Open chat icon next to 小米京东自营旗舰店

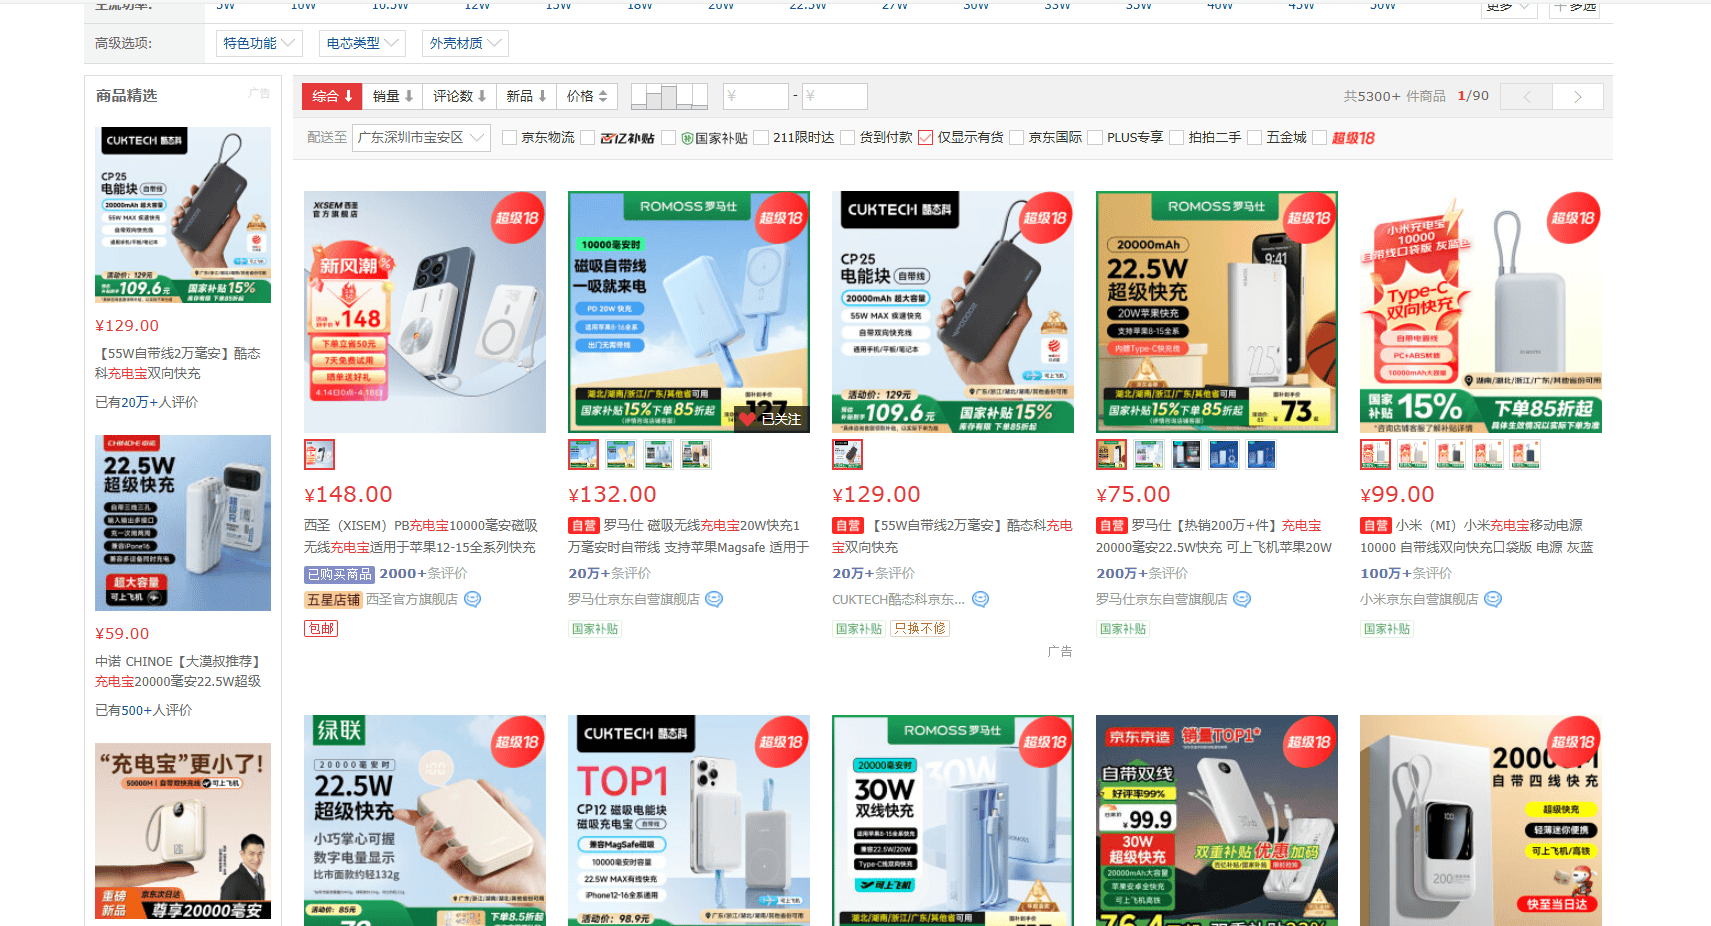point(1493,599)
